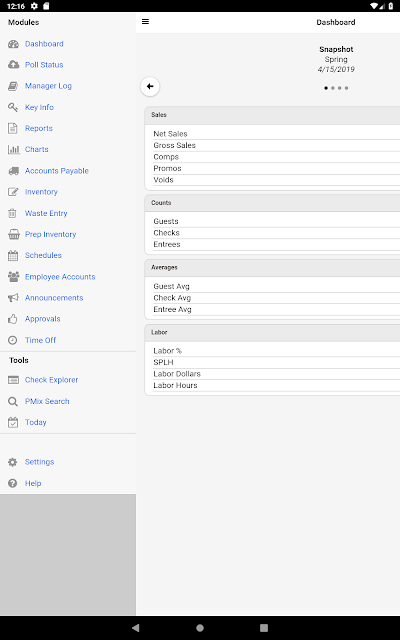Open the Check Explorer tool
Screen dimensions: 400x640
pos(51,380)
